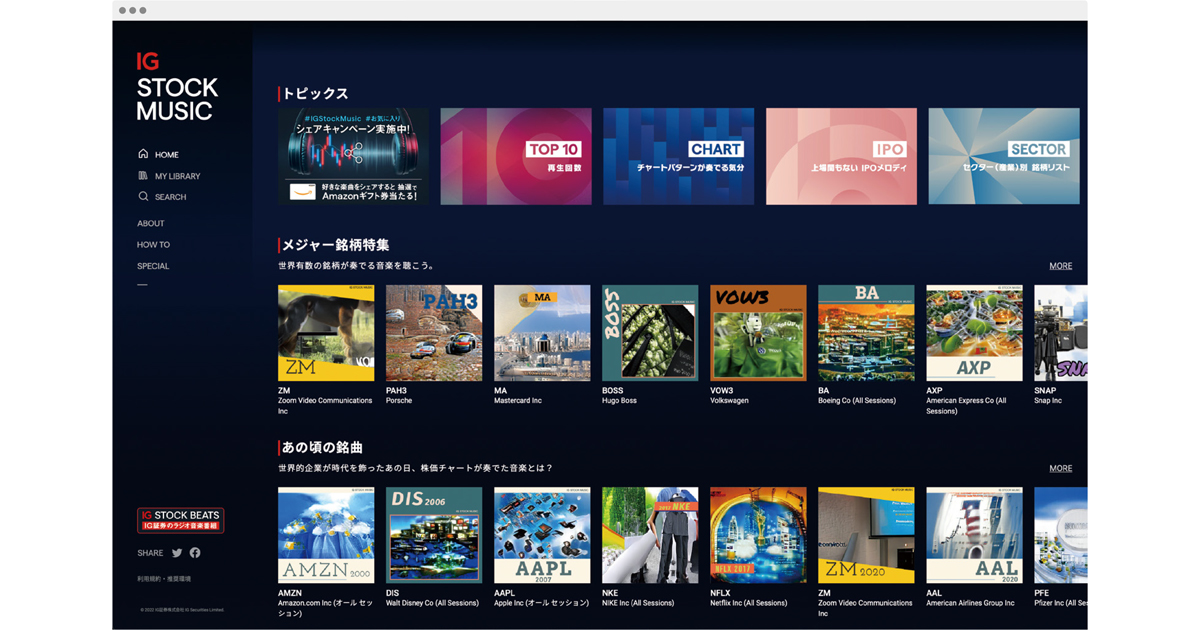Select the NFLX 2017 album cover

[758, 535]
